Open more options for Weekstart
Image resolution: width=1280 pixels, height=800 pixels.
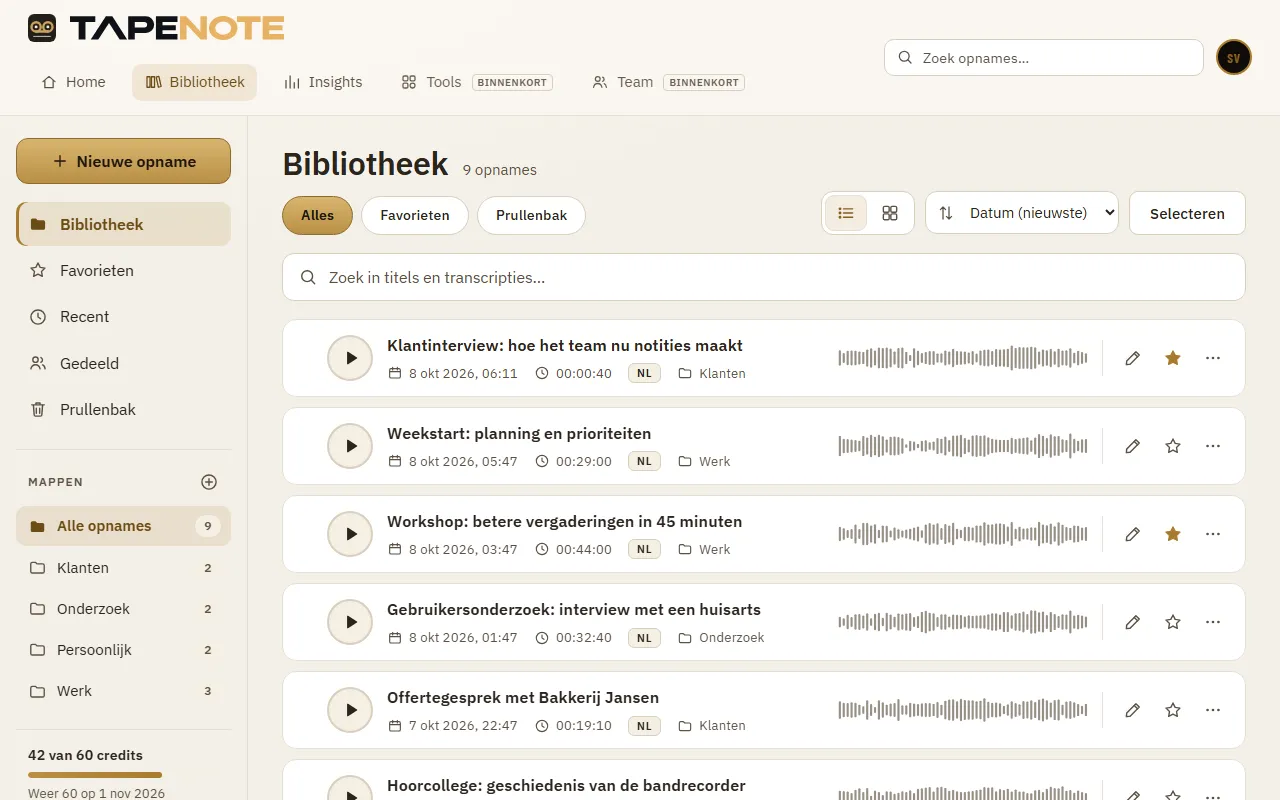point(1213,446)
